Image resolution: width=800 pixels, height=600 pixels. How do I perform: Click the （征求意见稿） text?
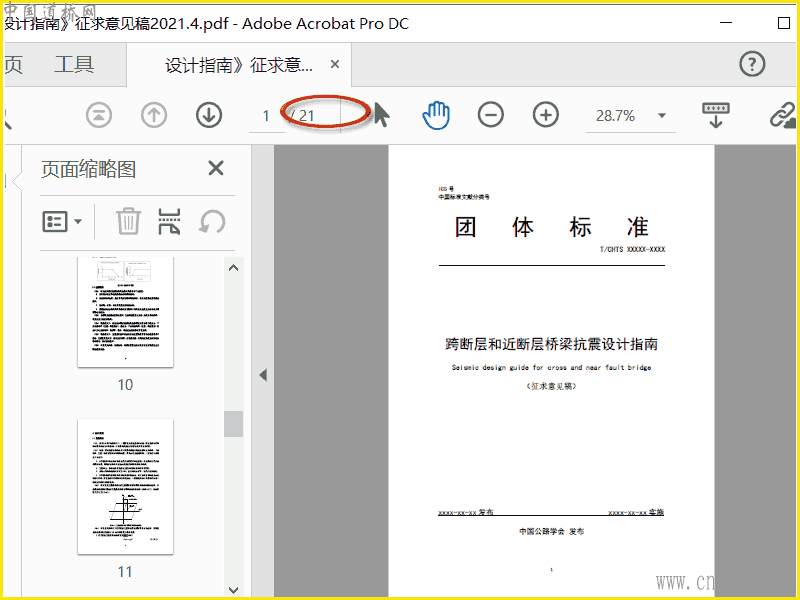[x=552, y=386]
